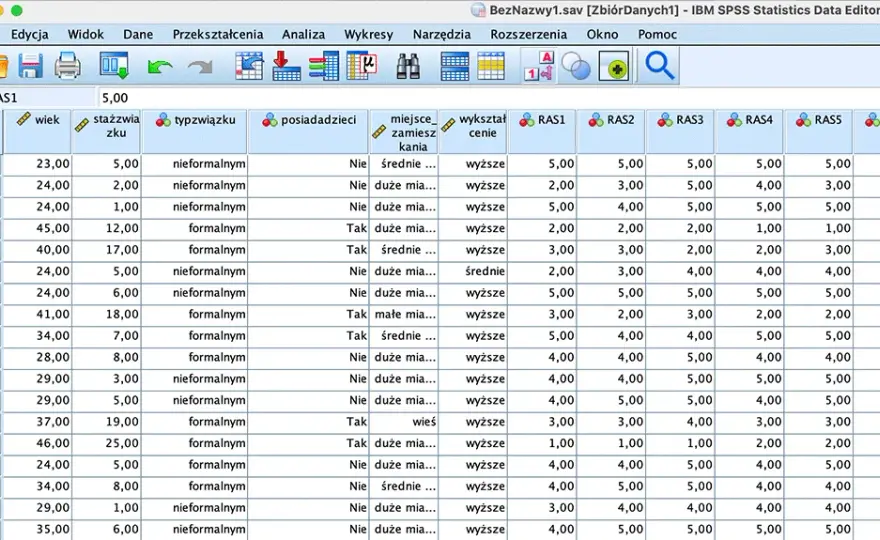880x540 pixels.
Task: Click stażzwiązku cell showing 25,00
Action: point(106,443)
